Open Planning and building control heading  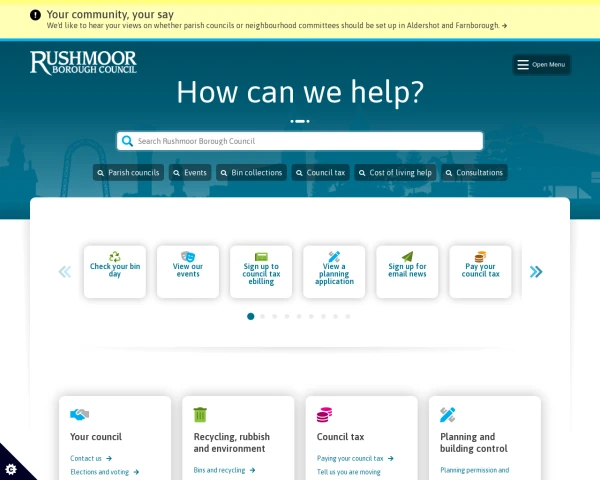coord(474,442)
